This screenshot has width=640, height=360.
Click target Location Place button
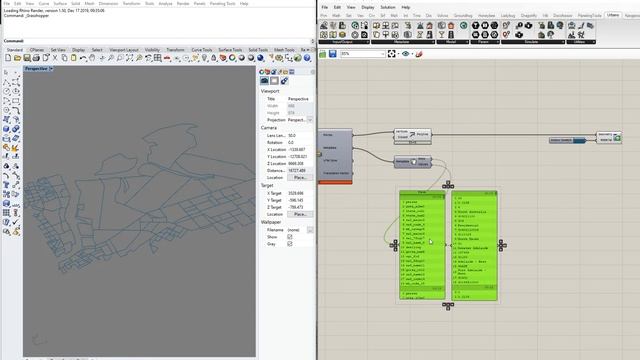point(300,214)
